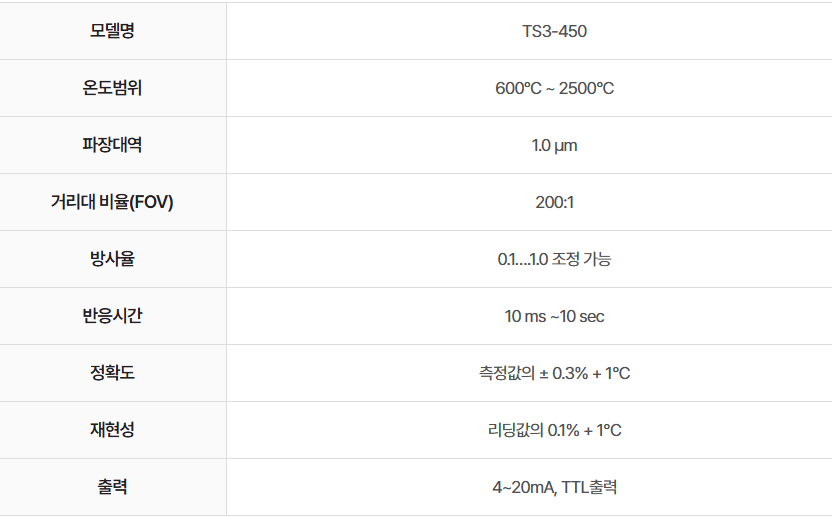Screen dimensions: 832x517
Task: Click the 리딩값의 0.1% + 1℃ value
Action: coord(554,430)
